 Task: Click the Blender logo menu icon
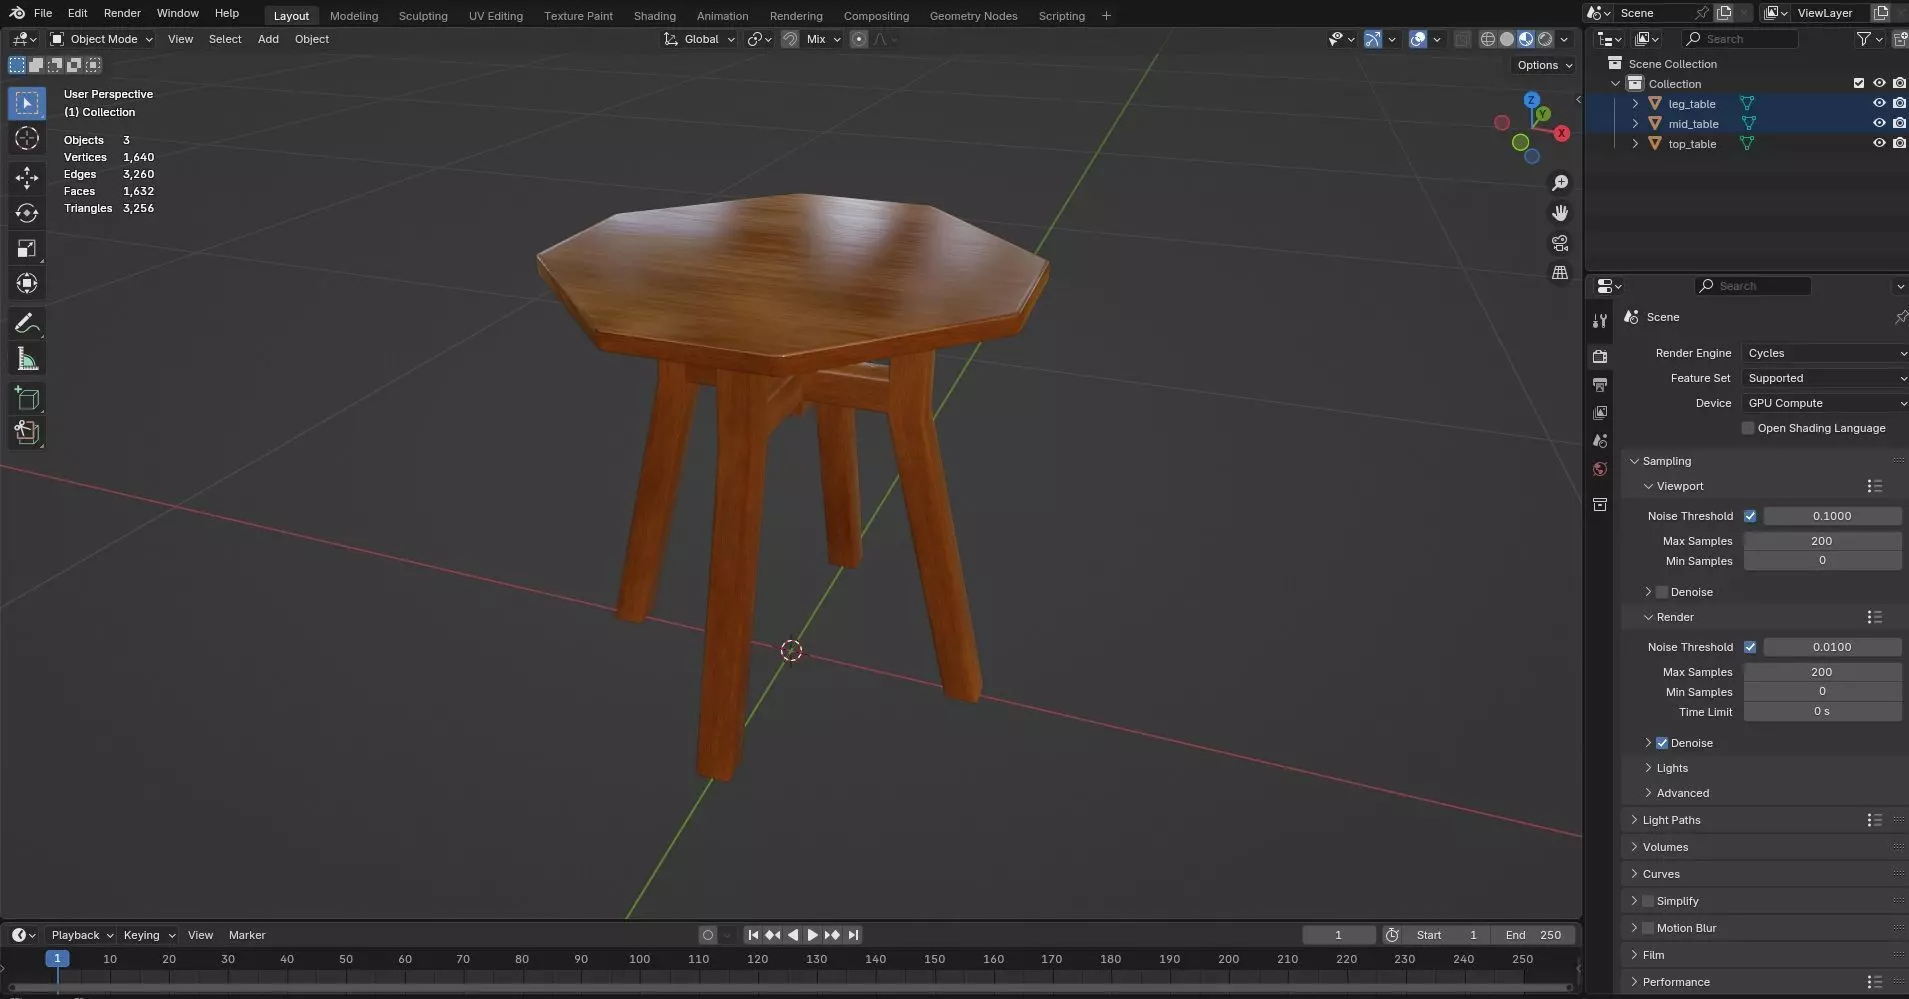pos(17,13)
